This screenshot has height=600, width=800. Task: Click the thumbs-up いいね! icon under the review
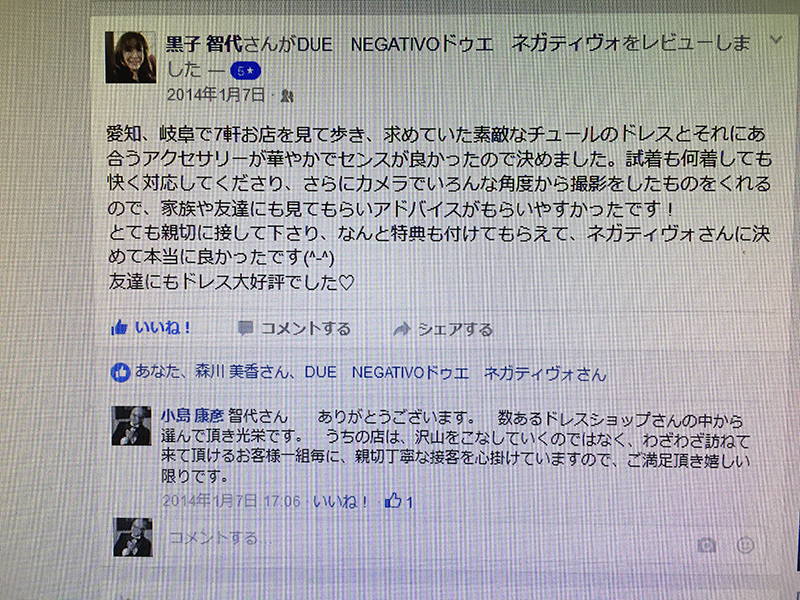click(118, 328)
